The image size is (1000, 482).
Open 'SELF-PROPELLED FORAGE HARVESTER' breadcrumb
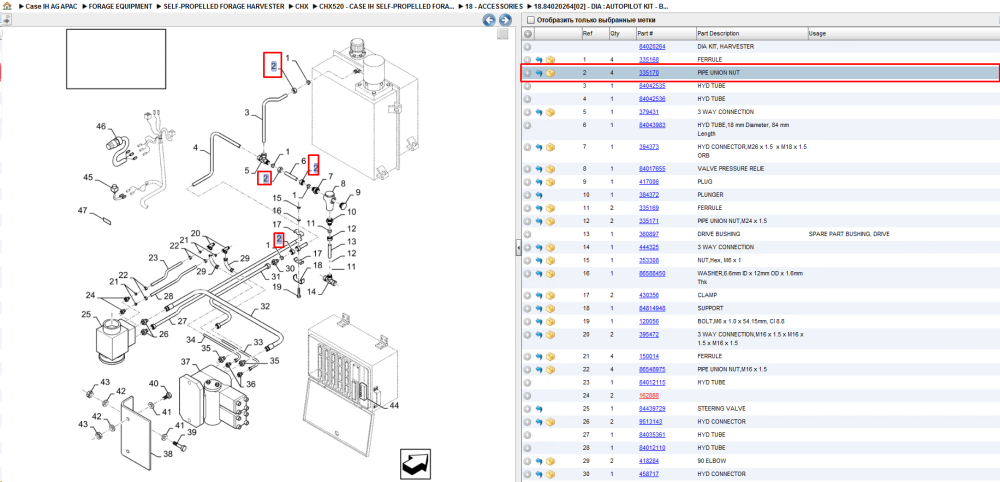(x=223, y=6)
